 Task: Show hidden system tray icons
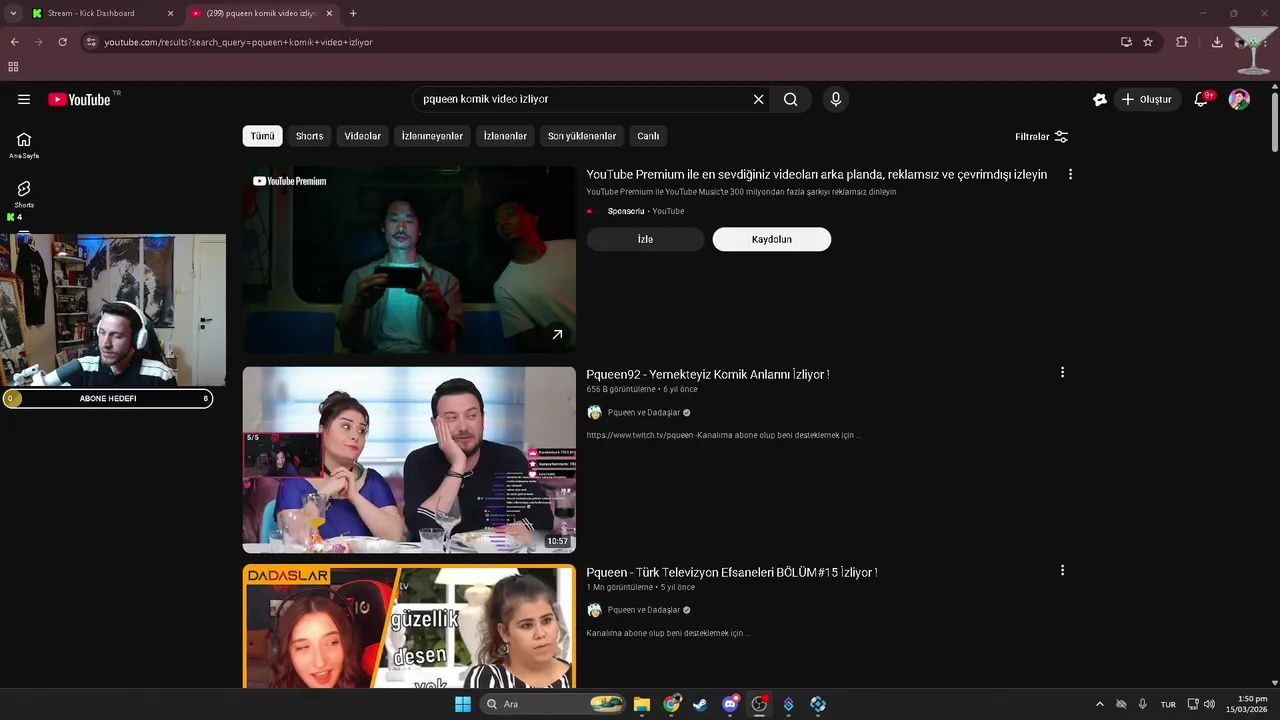(x=1100, y=704)
